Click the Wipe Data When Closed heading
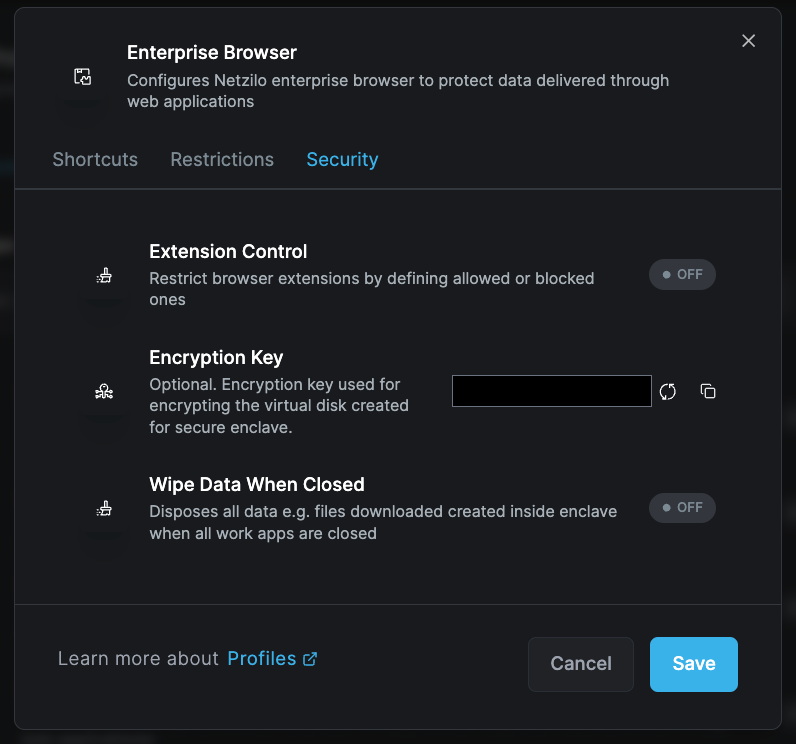This screenshot has height=744, width=796. (x=256, y=485)
